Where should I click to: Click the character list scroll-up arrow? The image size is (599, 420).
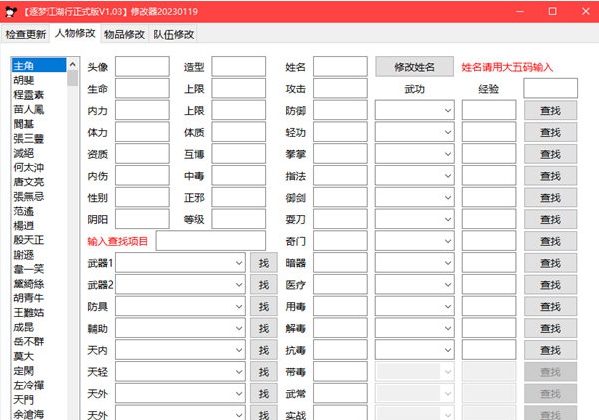pos(73,65)
